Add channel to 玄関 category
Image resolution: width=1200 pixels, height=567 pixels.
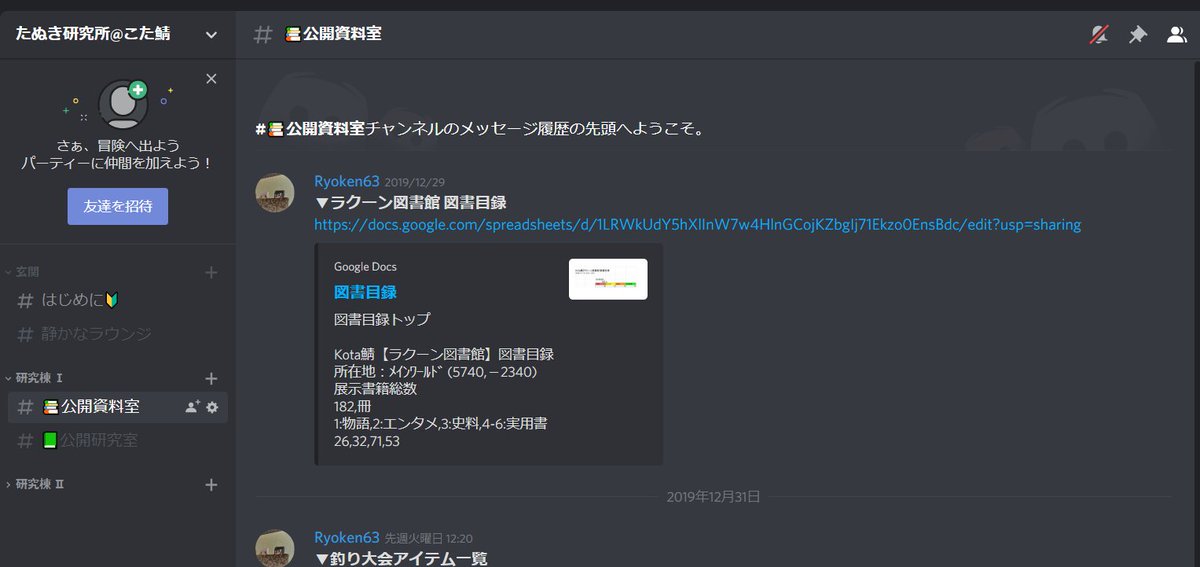click(211, 272)
